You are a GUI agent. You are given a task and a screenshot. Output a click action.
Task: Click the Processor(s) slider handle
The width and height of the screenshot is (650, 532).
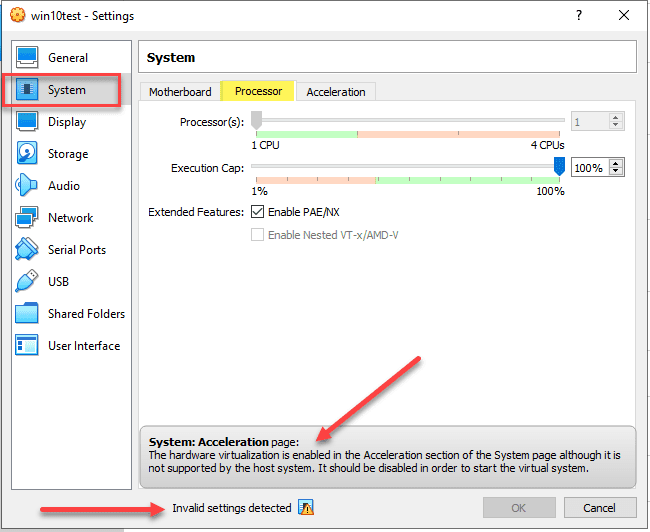[257, 120]
